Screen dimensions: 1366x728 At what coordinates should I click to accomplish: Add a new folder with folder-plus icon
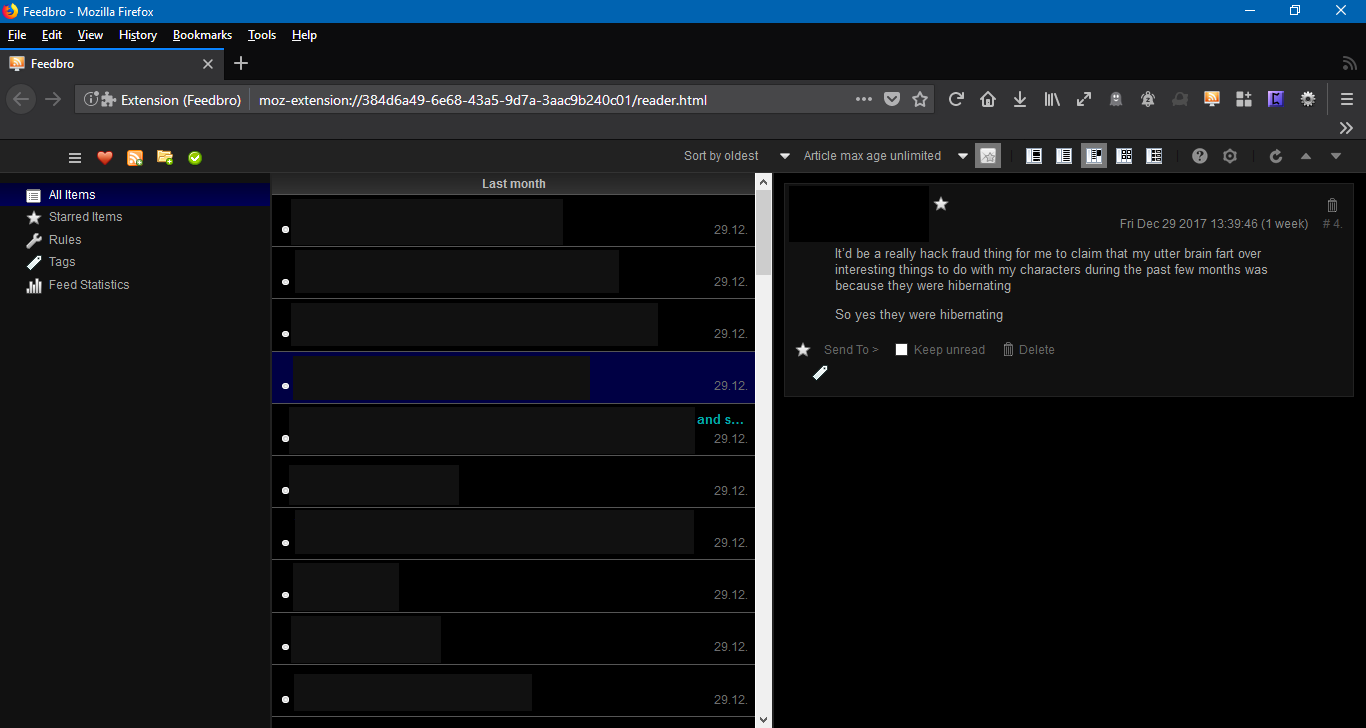tap(165, 157)
